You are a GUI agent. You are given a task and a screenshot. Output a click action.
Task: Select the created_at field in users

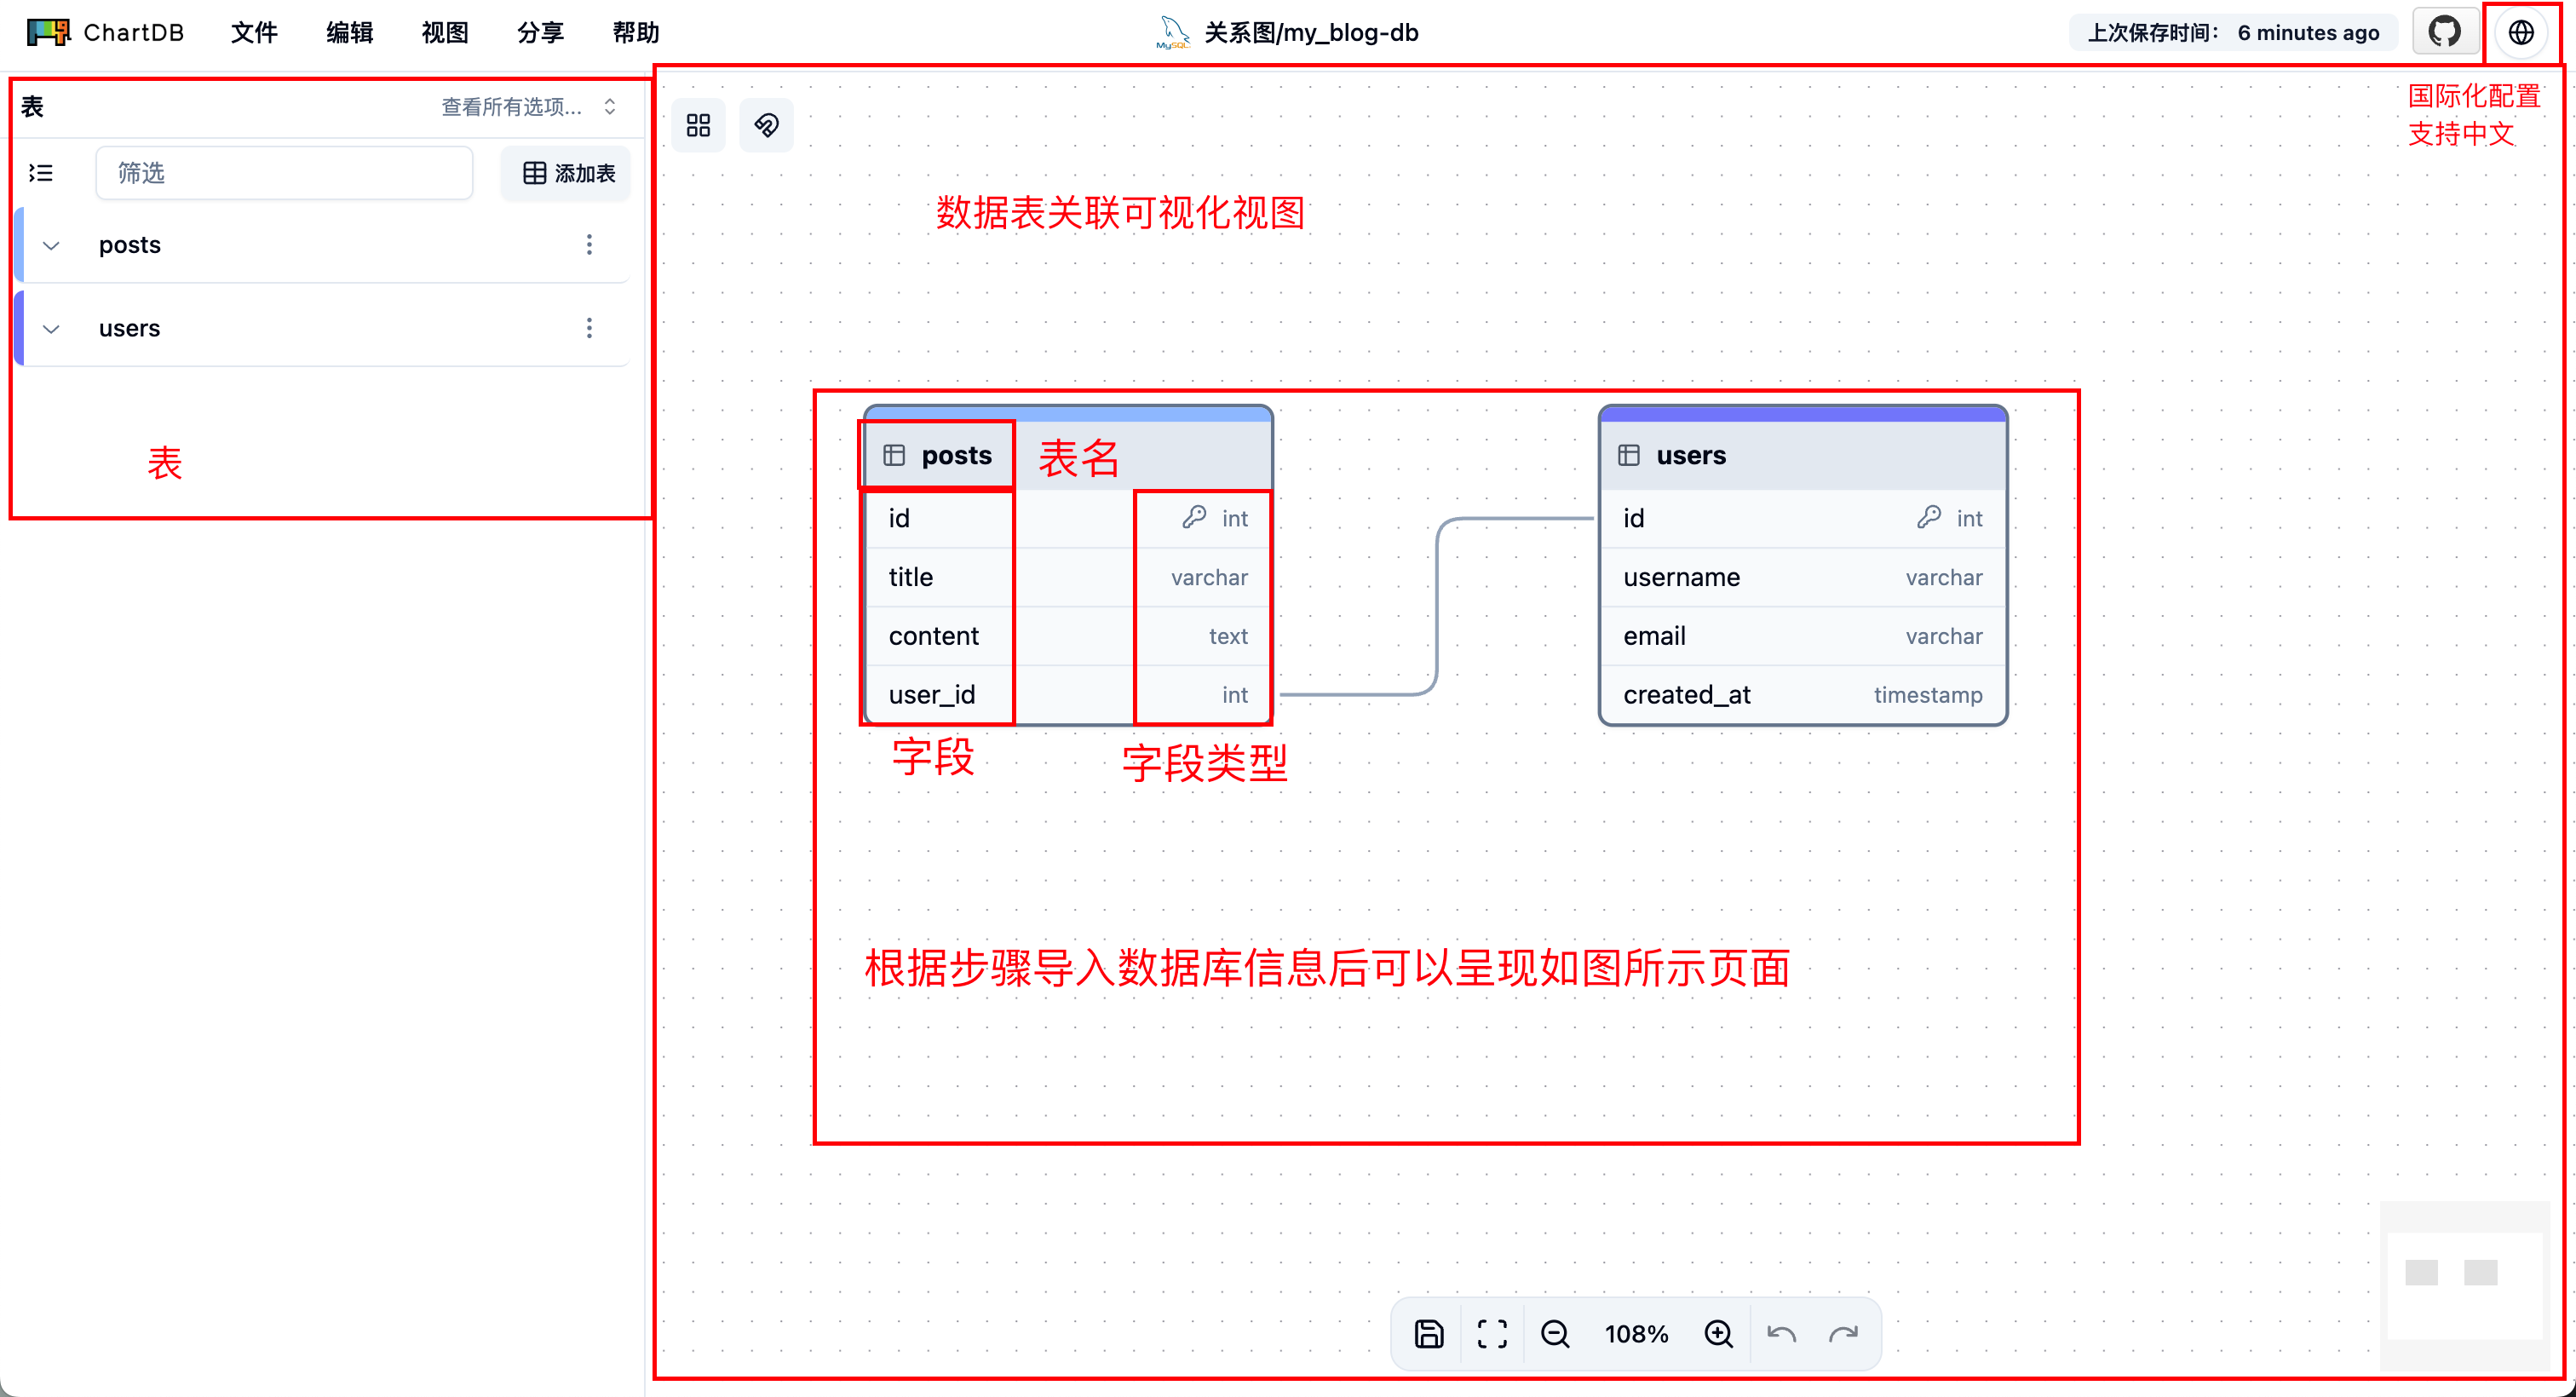[1803, 695]
